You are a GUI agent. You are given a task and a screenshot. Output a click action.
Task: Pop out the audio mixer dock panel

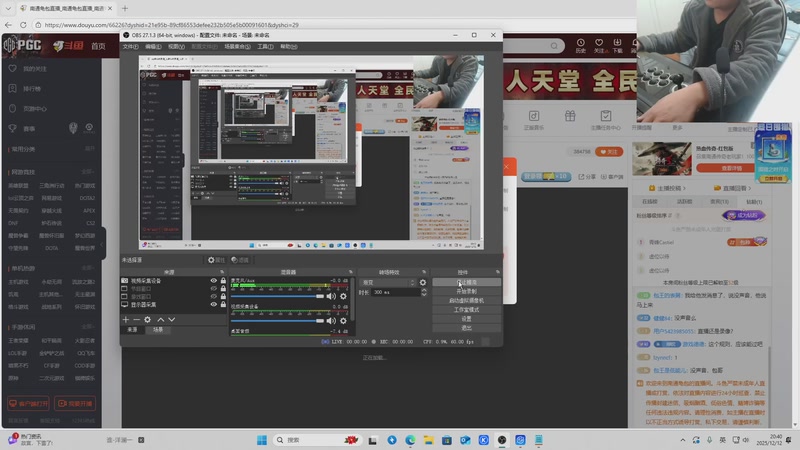coord(351,272)
